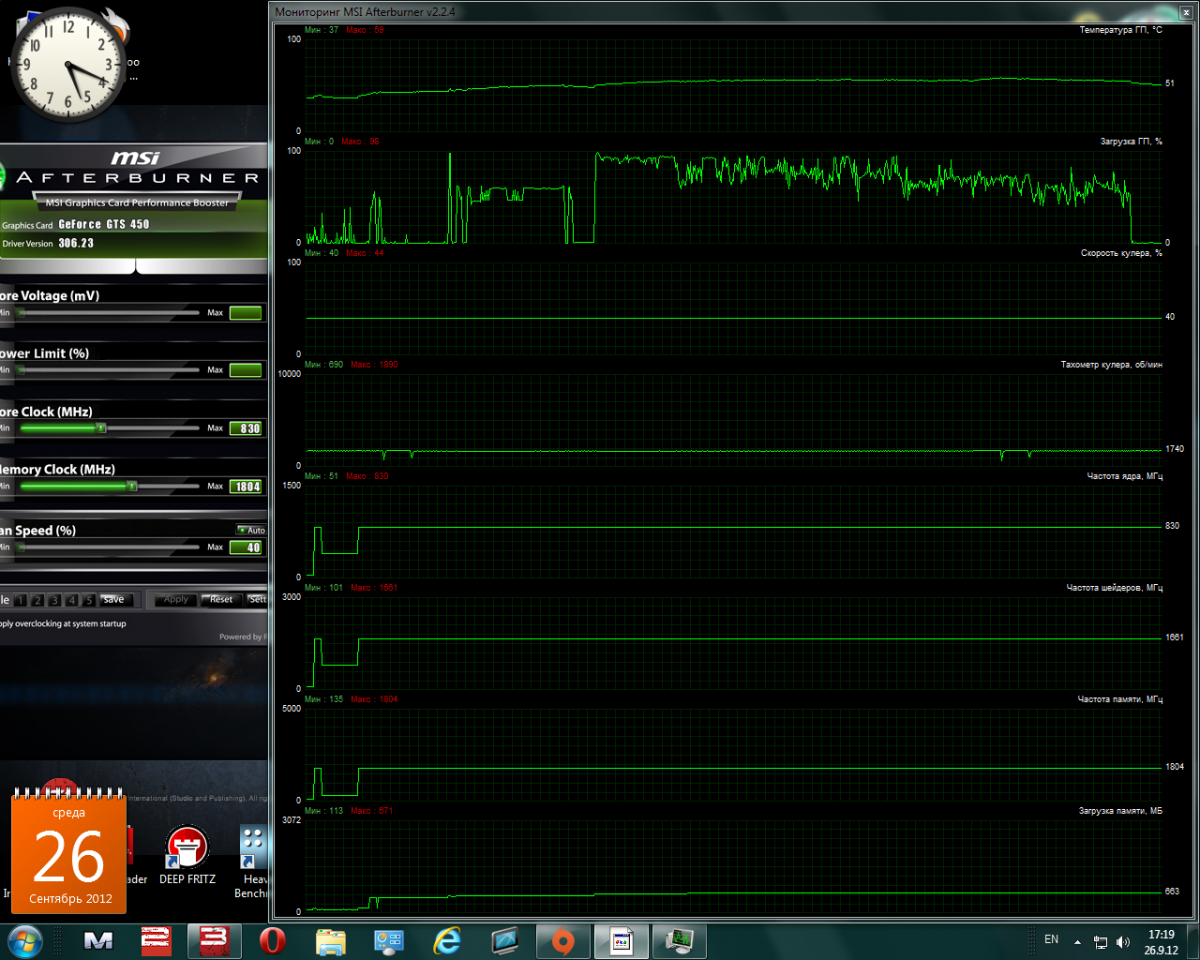This screenshot has width=1200, height=960.
Task: Open the DEEP FRITZ desktop shortcut
Action: [187, 855]
